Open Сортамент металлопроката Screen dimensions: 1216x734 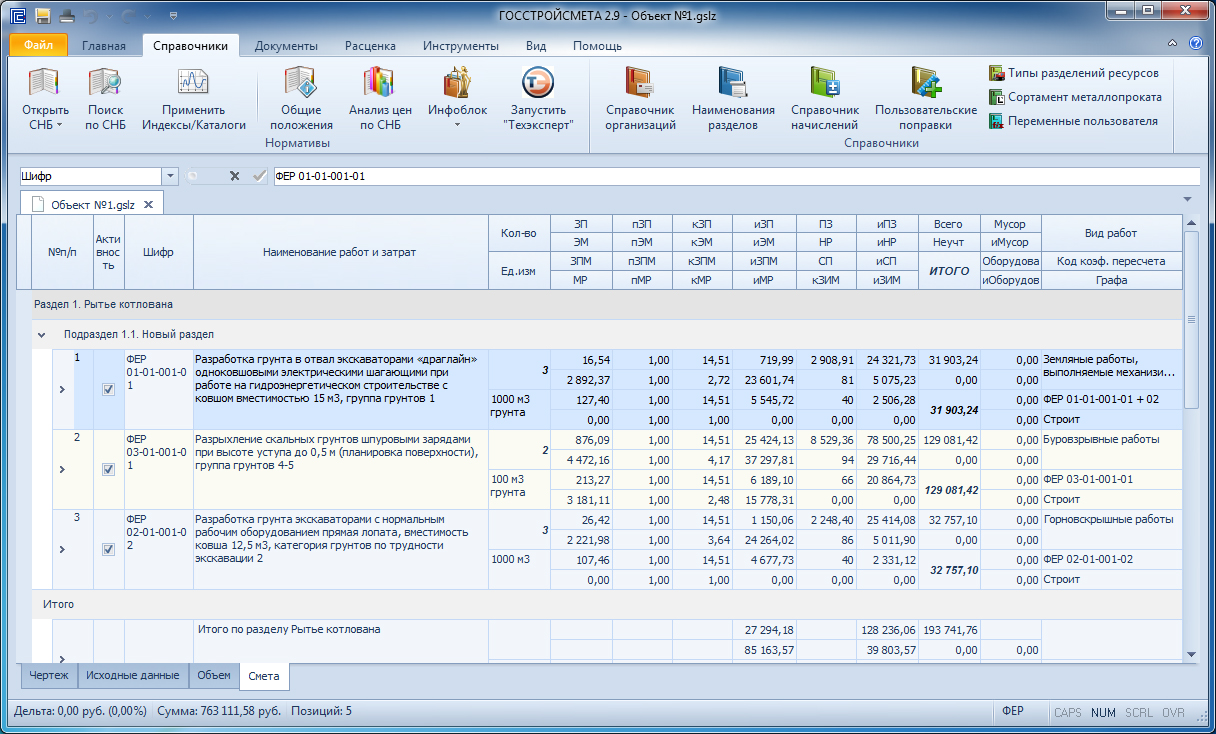pyautogui.click(x=1075, y=97)
